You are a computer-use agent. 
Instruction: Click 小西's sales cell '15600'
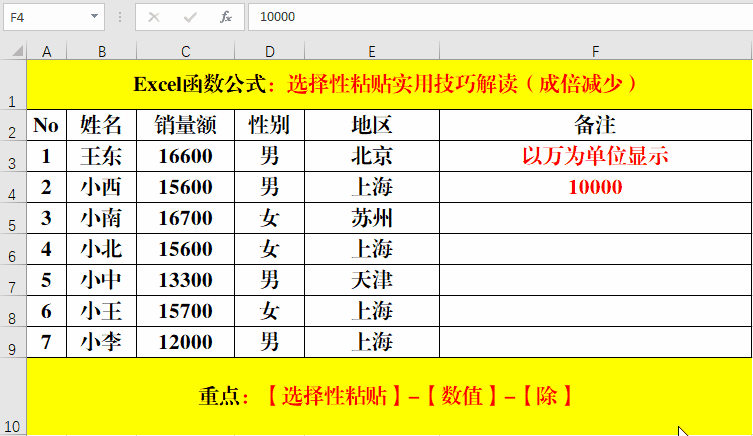185,187
